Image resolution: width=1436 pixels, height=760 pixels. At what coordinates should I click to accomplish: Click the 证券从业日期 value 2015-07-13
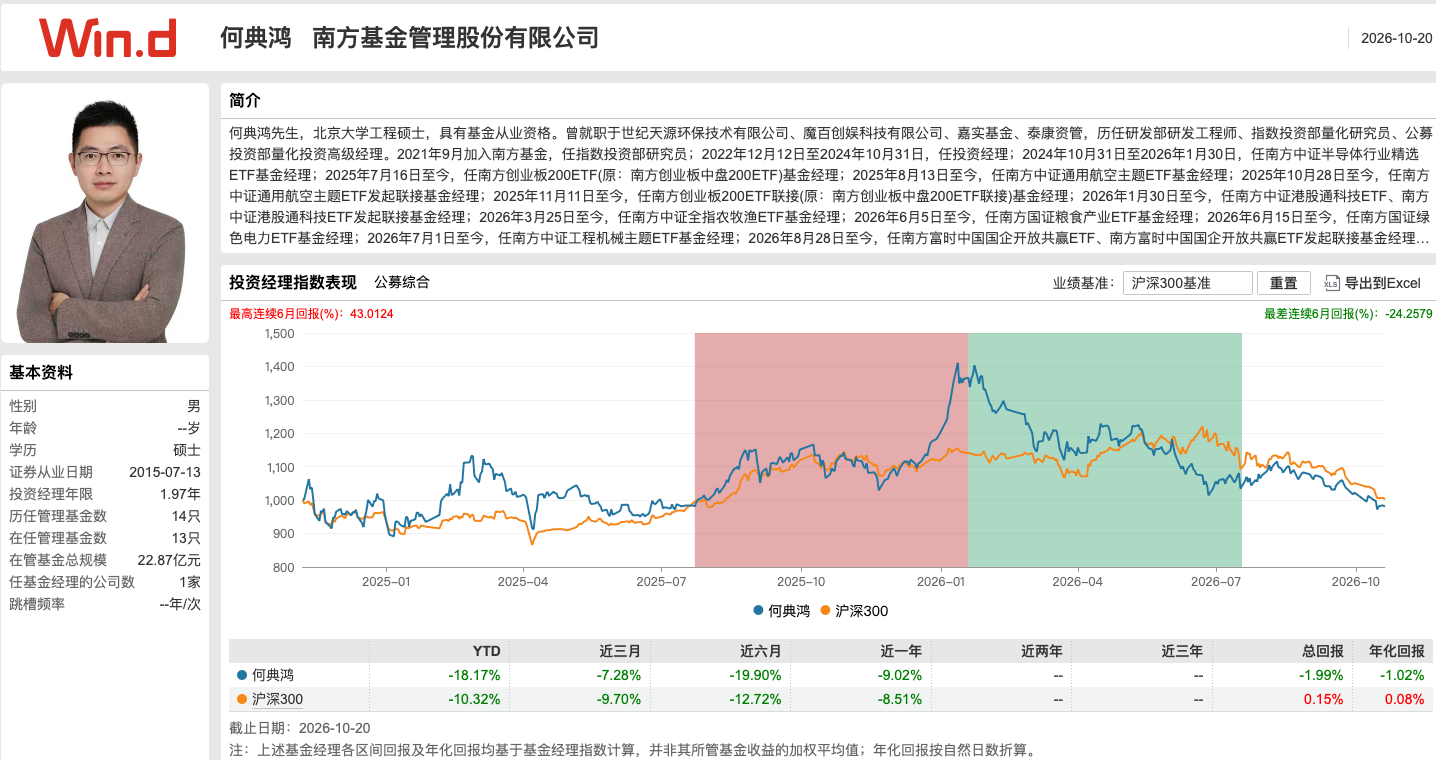[x=165, y=472]
